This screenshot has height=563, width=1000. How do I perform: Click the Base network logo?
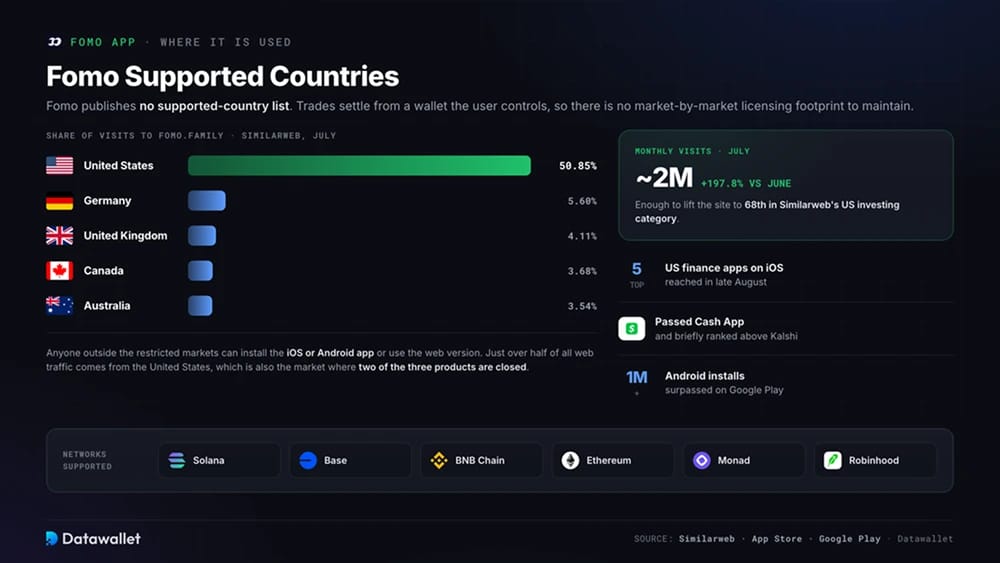tap(308, 460)
